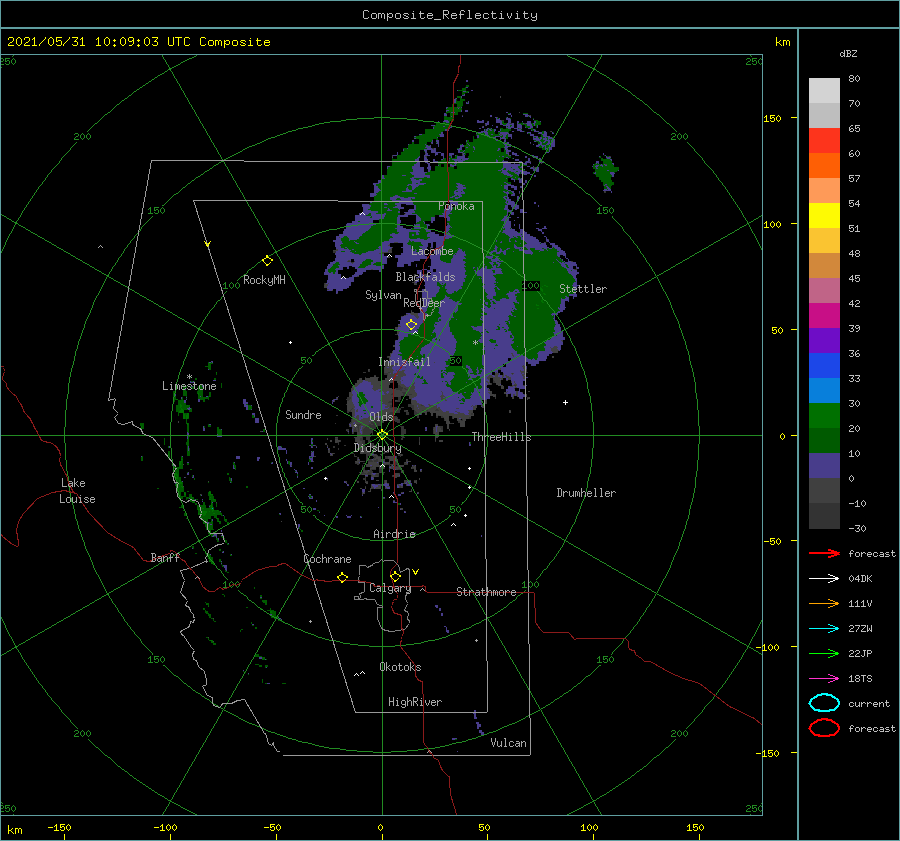
Task: Click the yellow radar site marker at center
Action: tap(382, 435)
